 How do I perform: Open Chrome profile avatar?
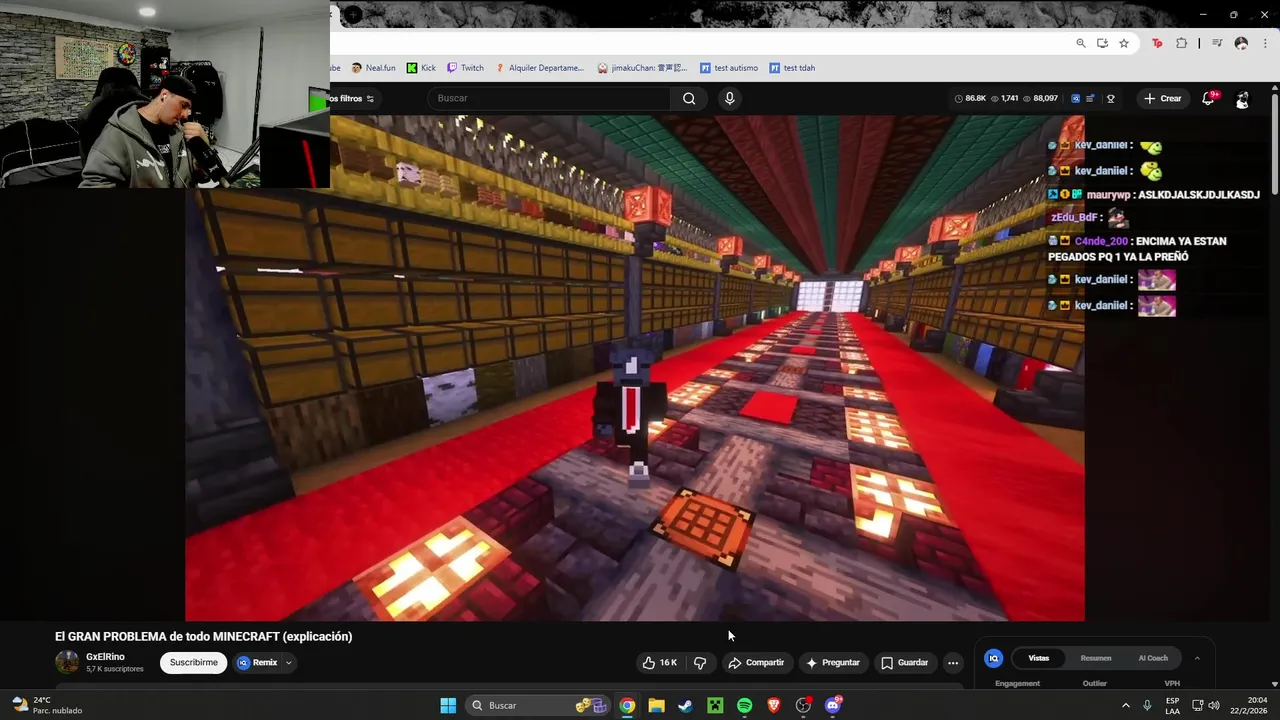pyautogui.click(x=1241, y=43)
